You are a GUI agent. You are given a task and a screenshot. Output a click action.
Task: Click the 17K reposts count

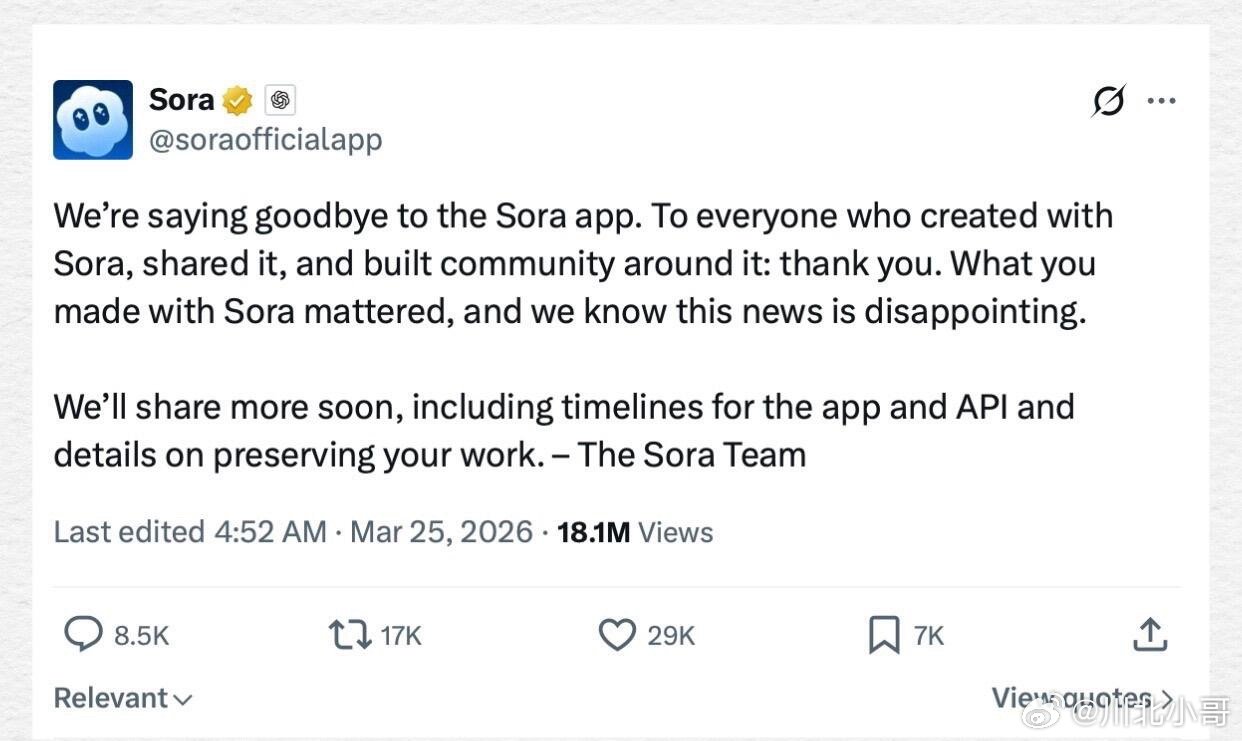[398, 634]
